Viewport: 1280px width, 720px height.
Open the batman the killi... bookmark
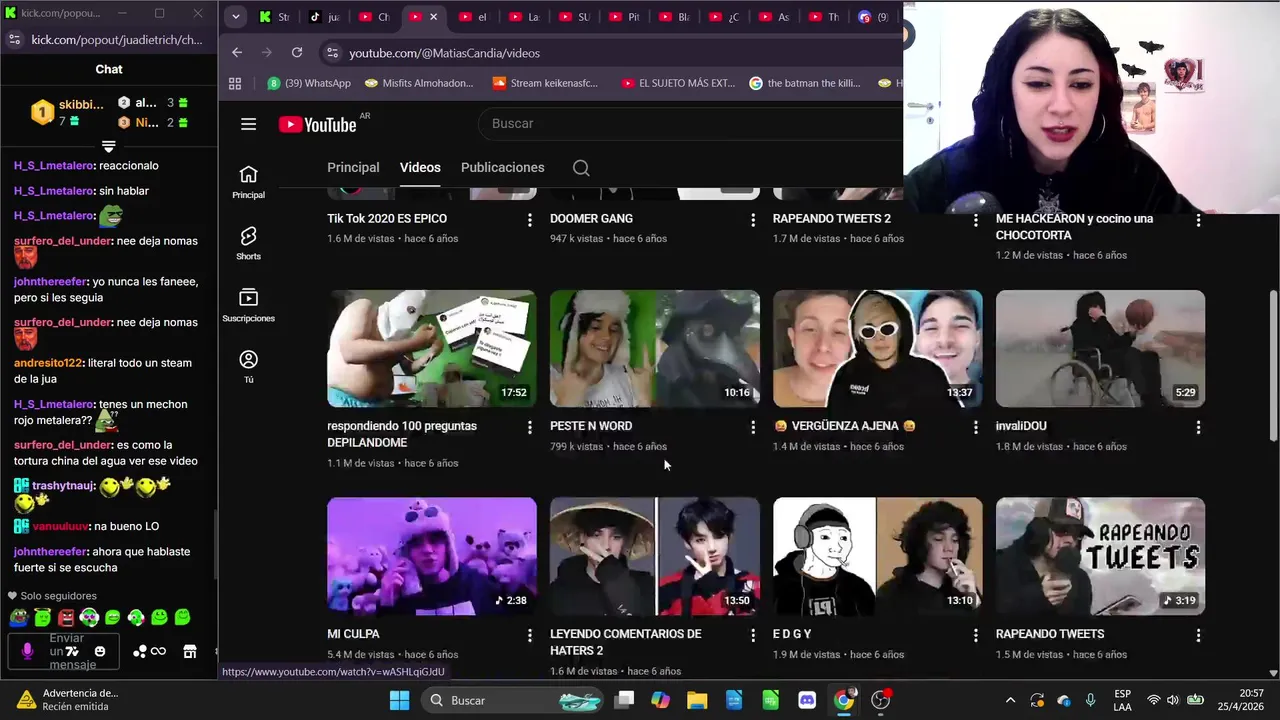click(805, 83)
